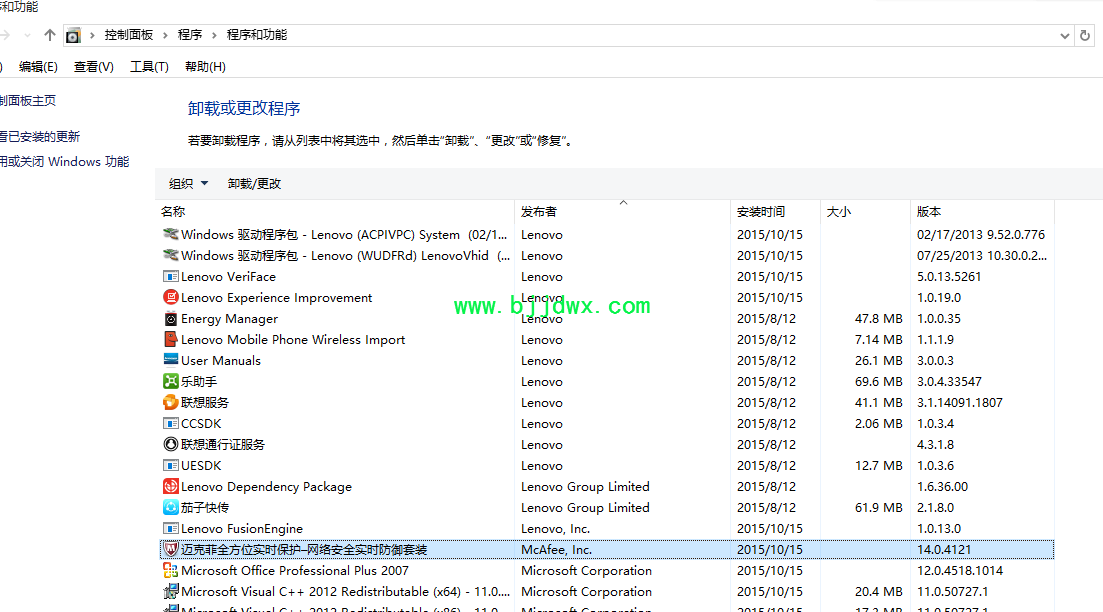The height and width of the screenshot is (612, 1103).
Task: Open 启用或关闭 Windows 功能 link
Action: coord(64,162)
